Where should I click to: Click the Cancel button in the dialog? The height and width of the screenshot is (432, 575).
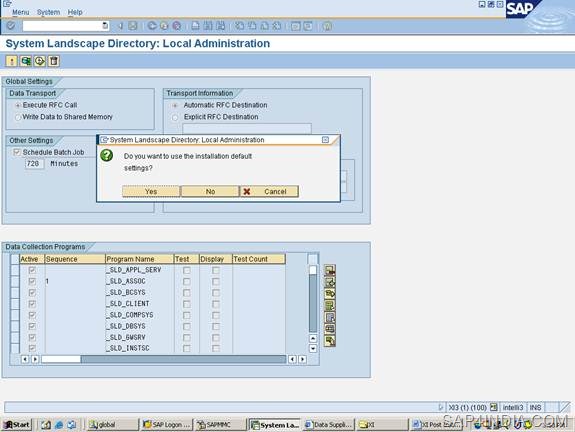pos(270,191)
